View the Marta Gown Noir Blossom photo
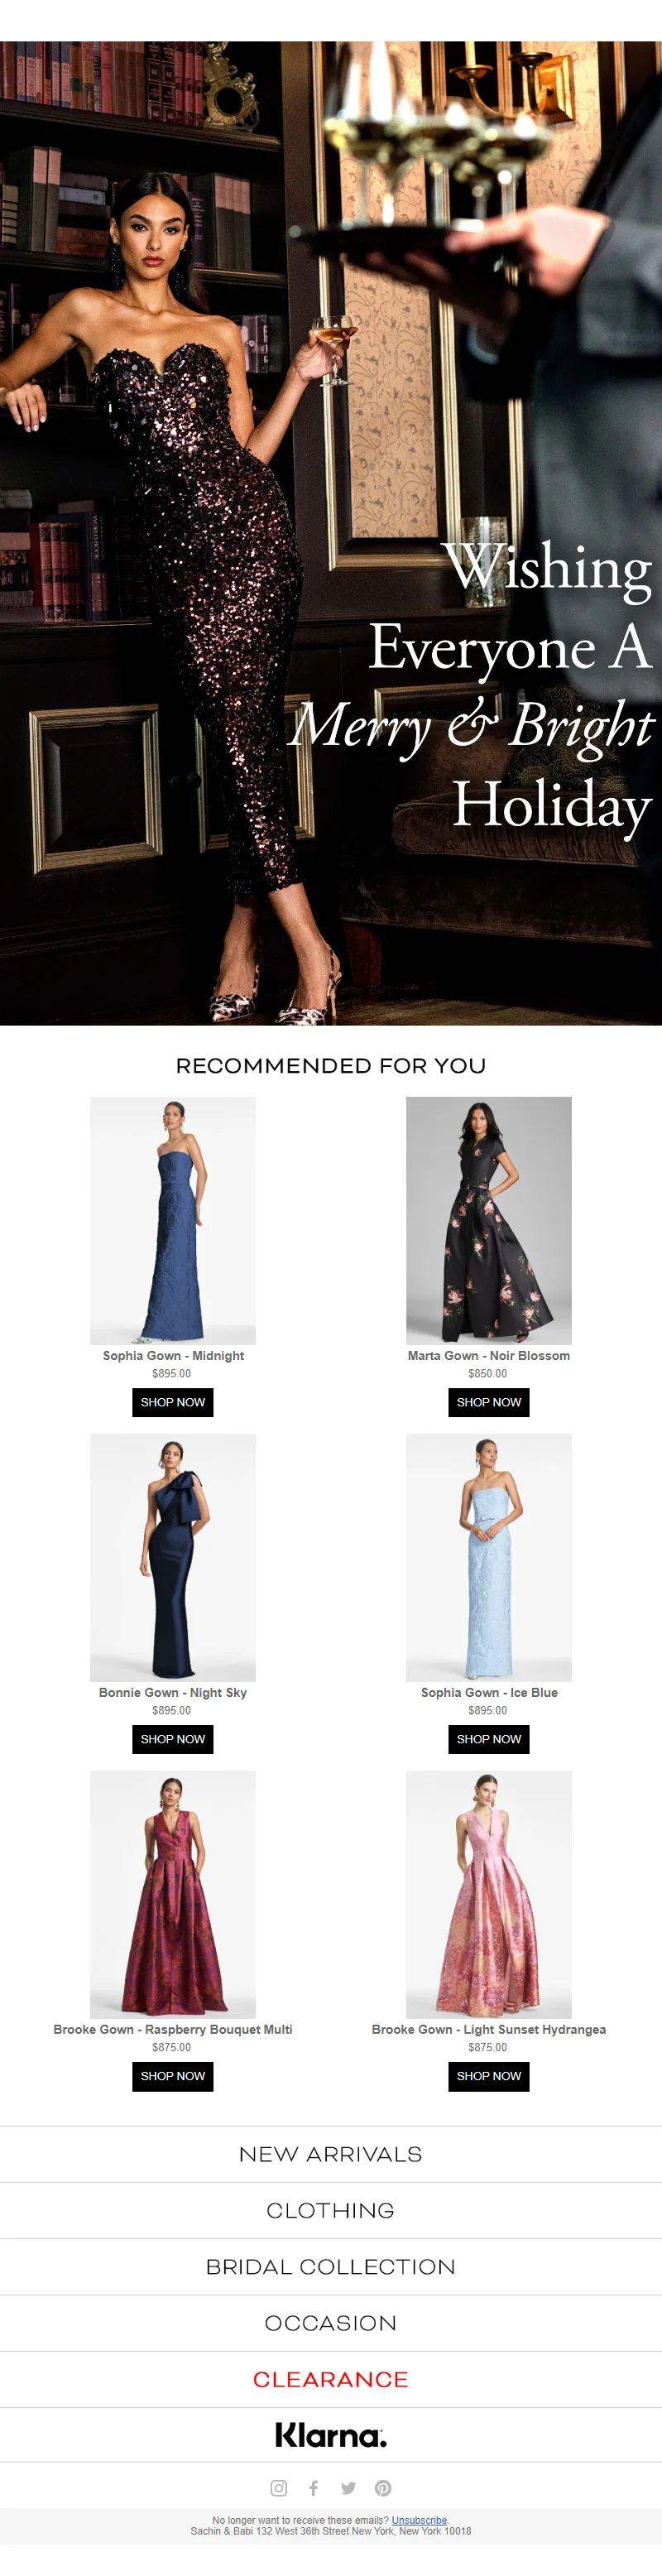Screen dimensions: 662x2576 coord(489,1220)
